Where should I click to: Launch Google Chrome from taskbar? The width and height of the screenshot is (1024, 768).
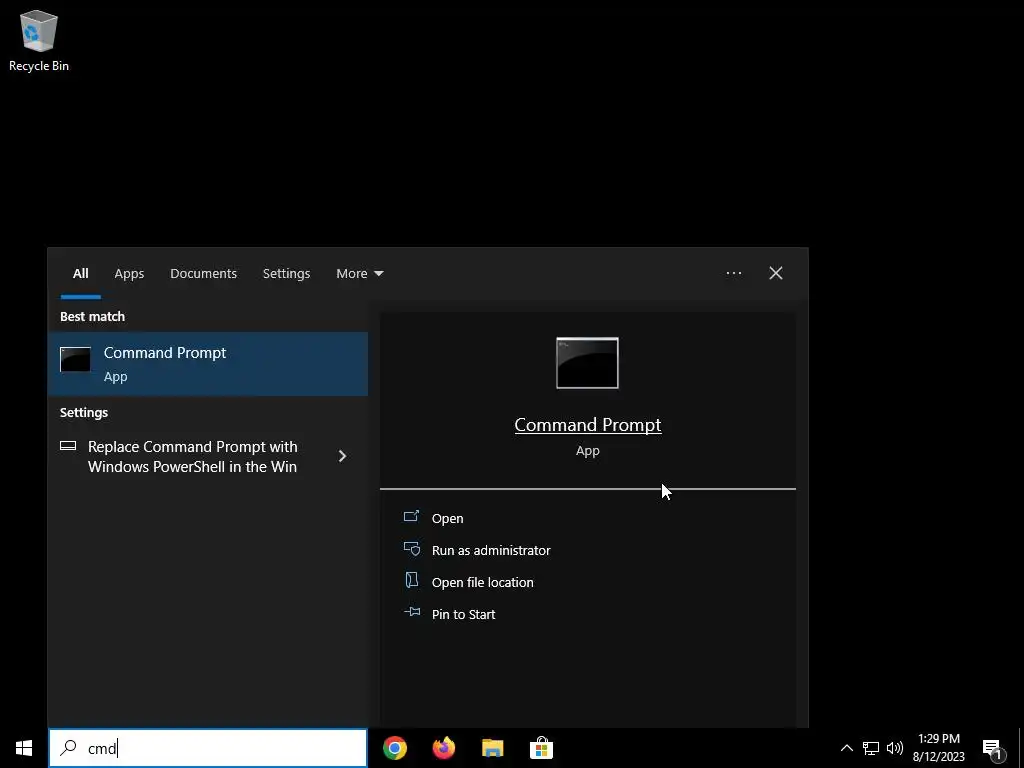(x=395, y=748)
